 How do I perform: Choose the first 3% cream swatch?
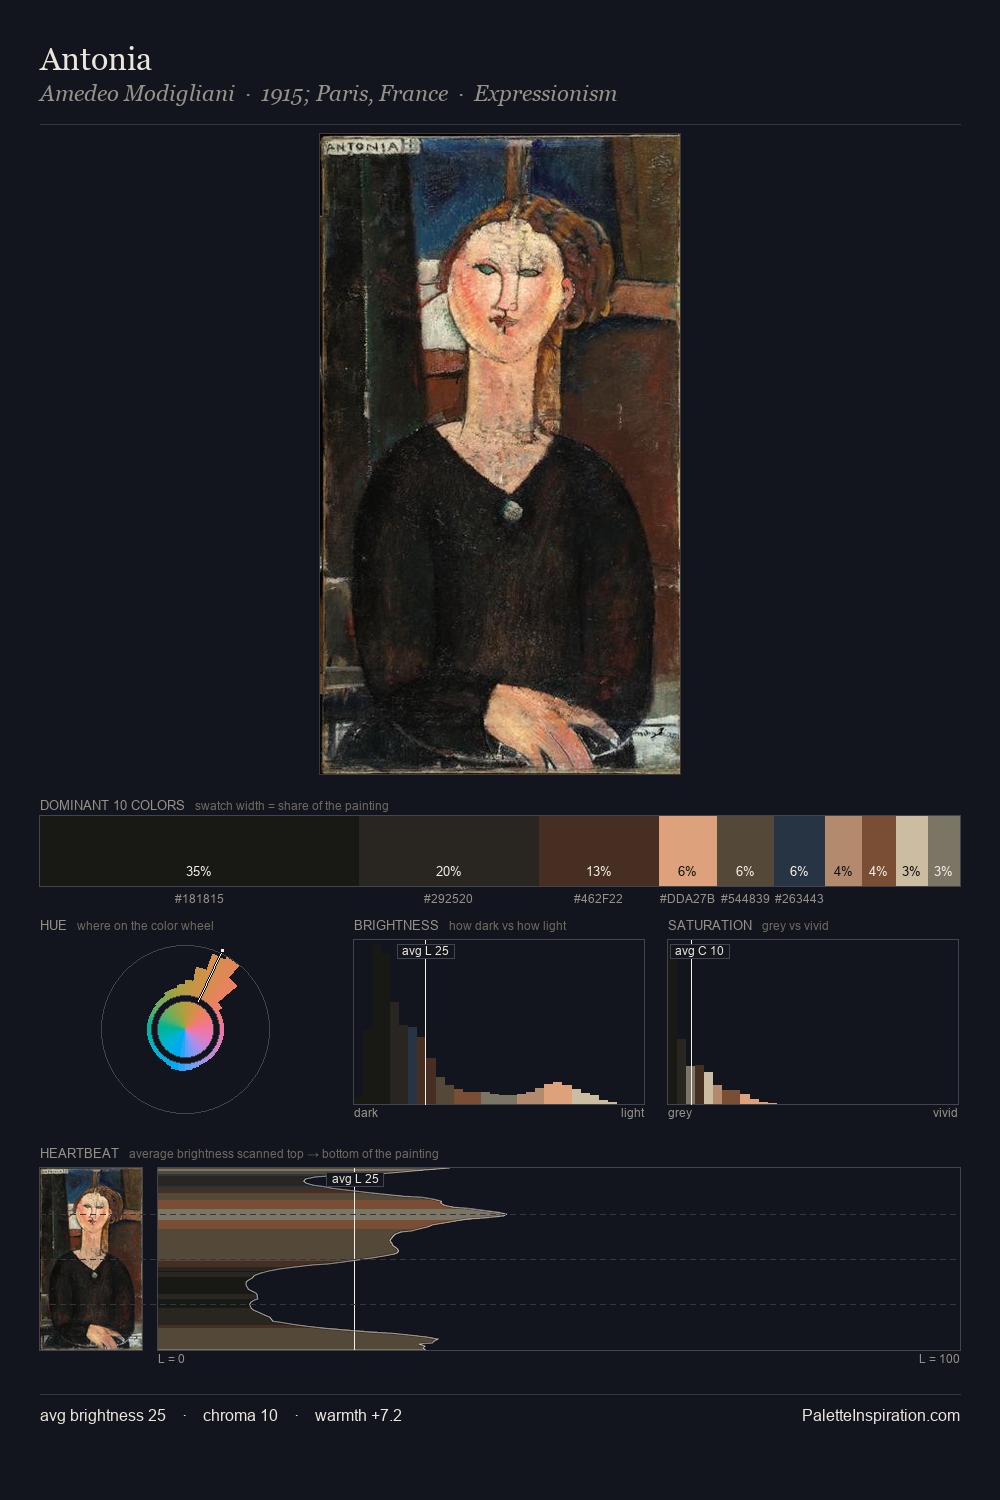(x=912, y=851)
